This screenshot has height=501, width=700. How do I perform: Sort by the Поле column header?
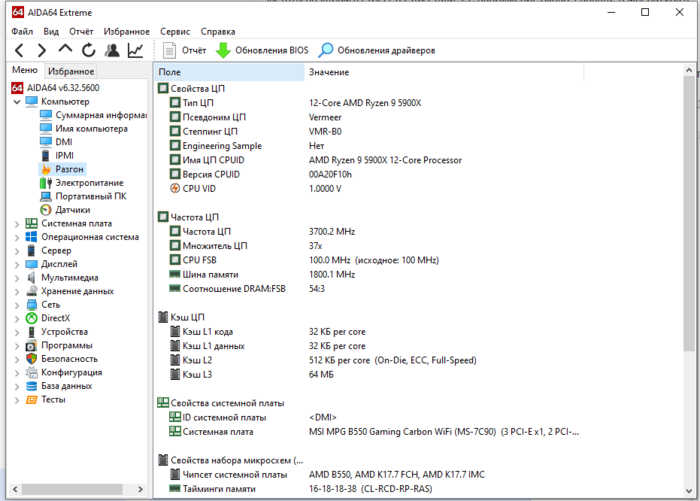229,72
